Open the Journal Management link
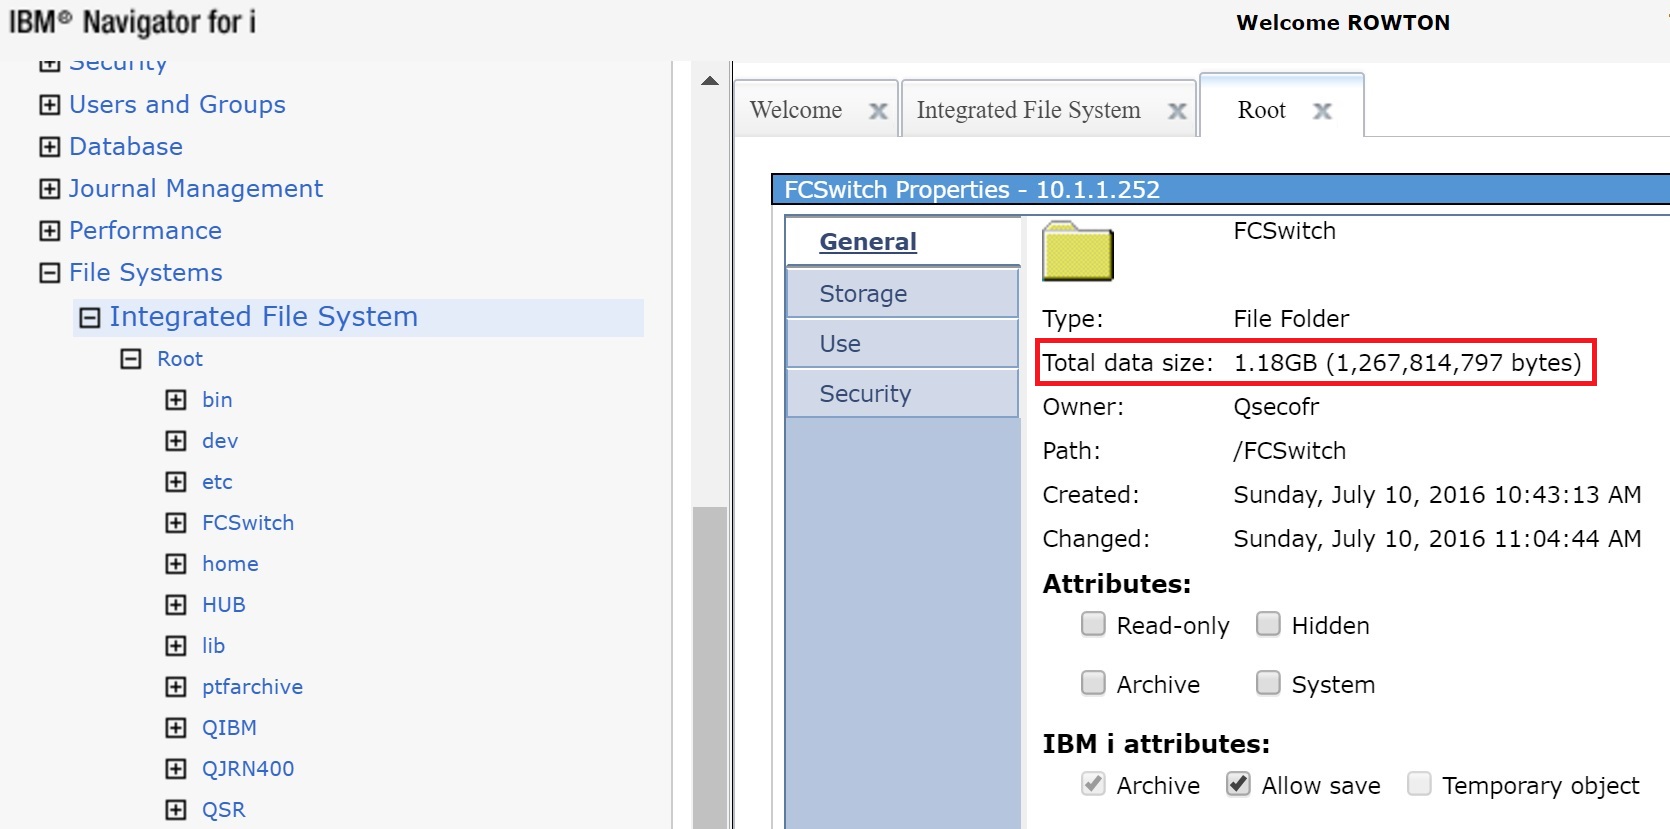The height and width of the screenshot is (829, 1670). pyautogui.click(x=196, y=189)
